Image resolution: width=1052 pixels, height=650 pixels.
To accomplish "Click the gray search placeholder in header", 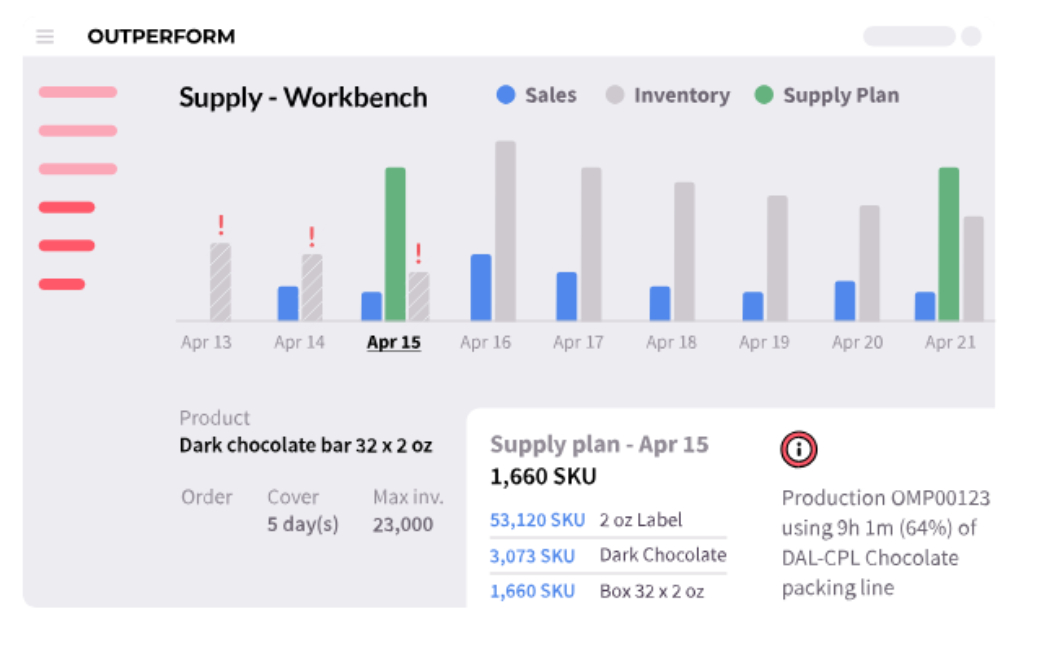I will point(909,36).
